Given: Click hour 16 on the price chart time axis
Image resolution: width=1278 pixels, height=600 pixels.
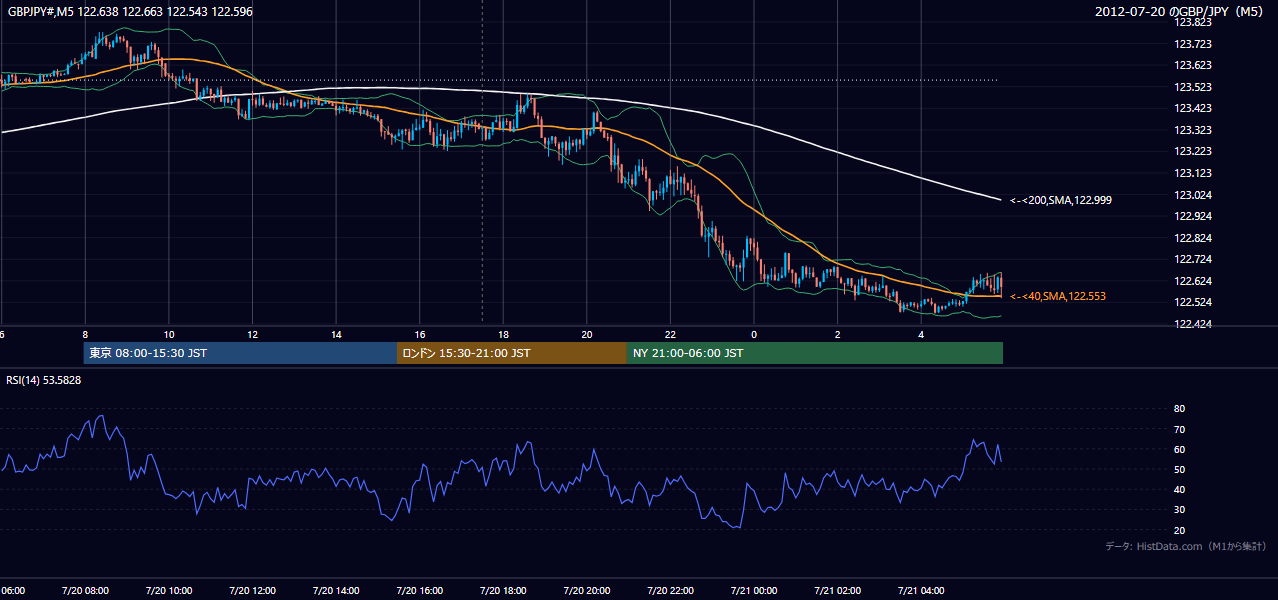Looking at the screenshot, I should [420, 334].
